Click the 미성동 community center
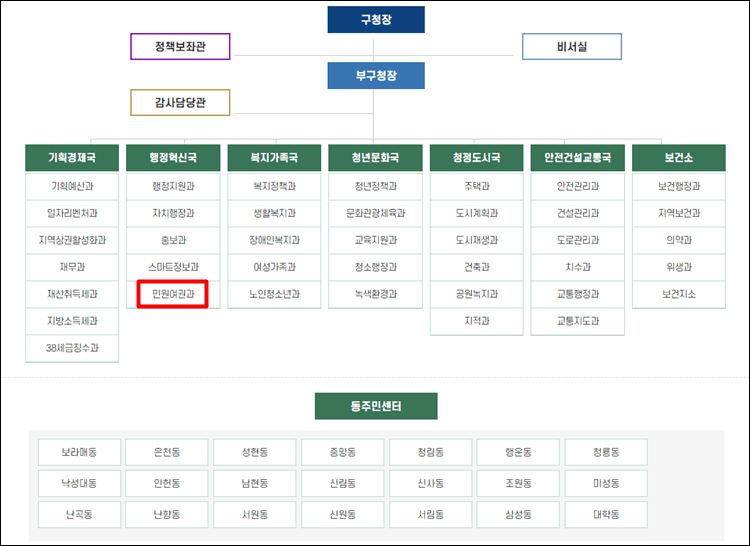The image size is (750, 546). [x=606, y=483]
